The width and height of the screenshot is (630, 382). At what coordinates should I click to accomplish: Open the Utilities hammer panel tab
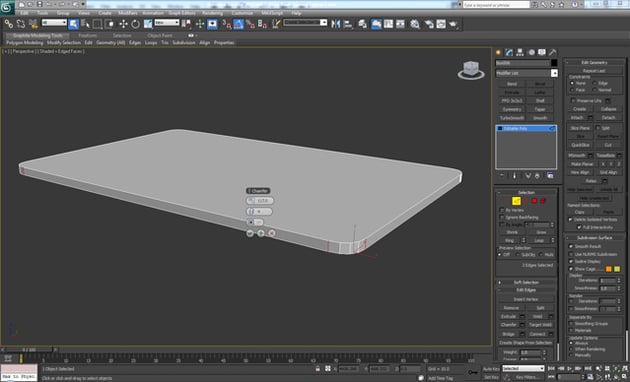click(x=553, y=52)
